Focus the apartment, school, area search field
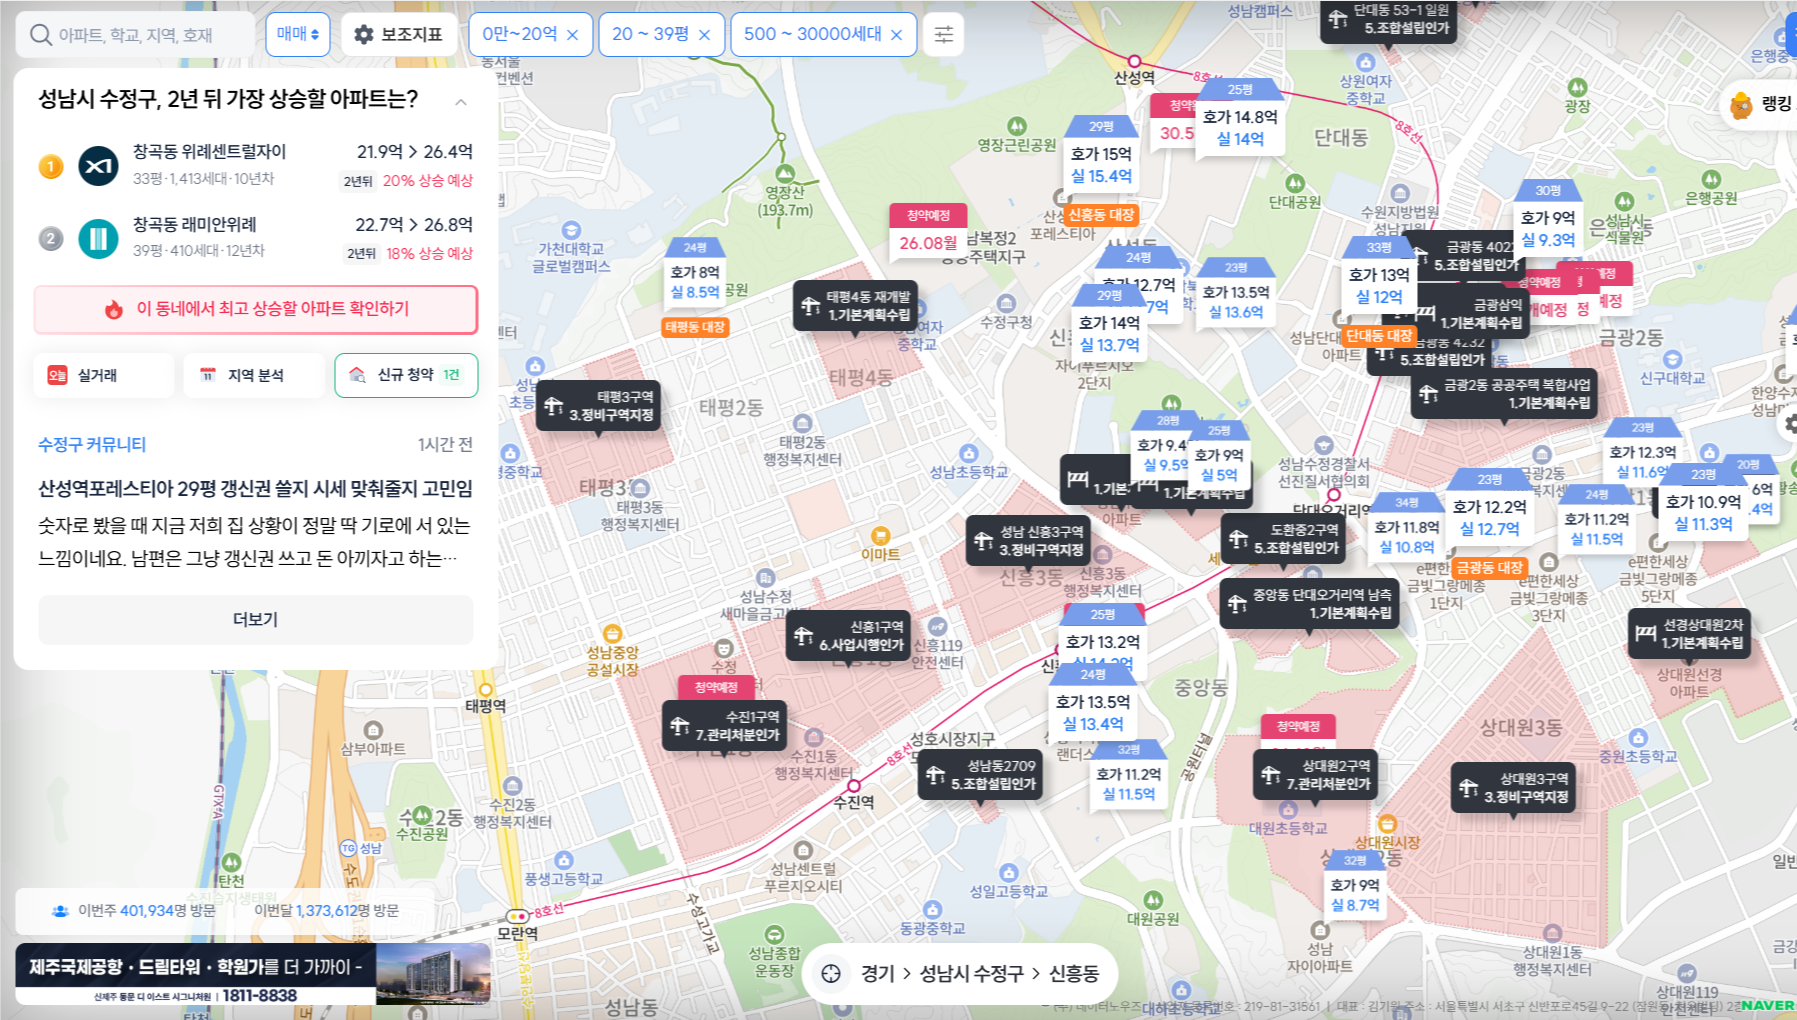 (136, 35)
